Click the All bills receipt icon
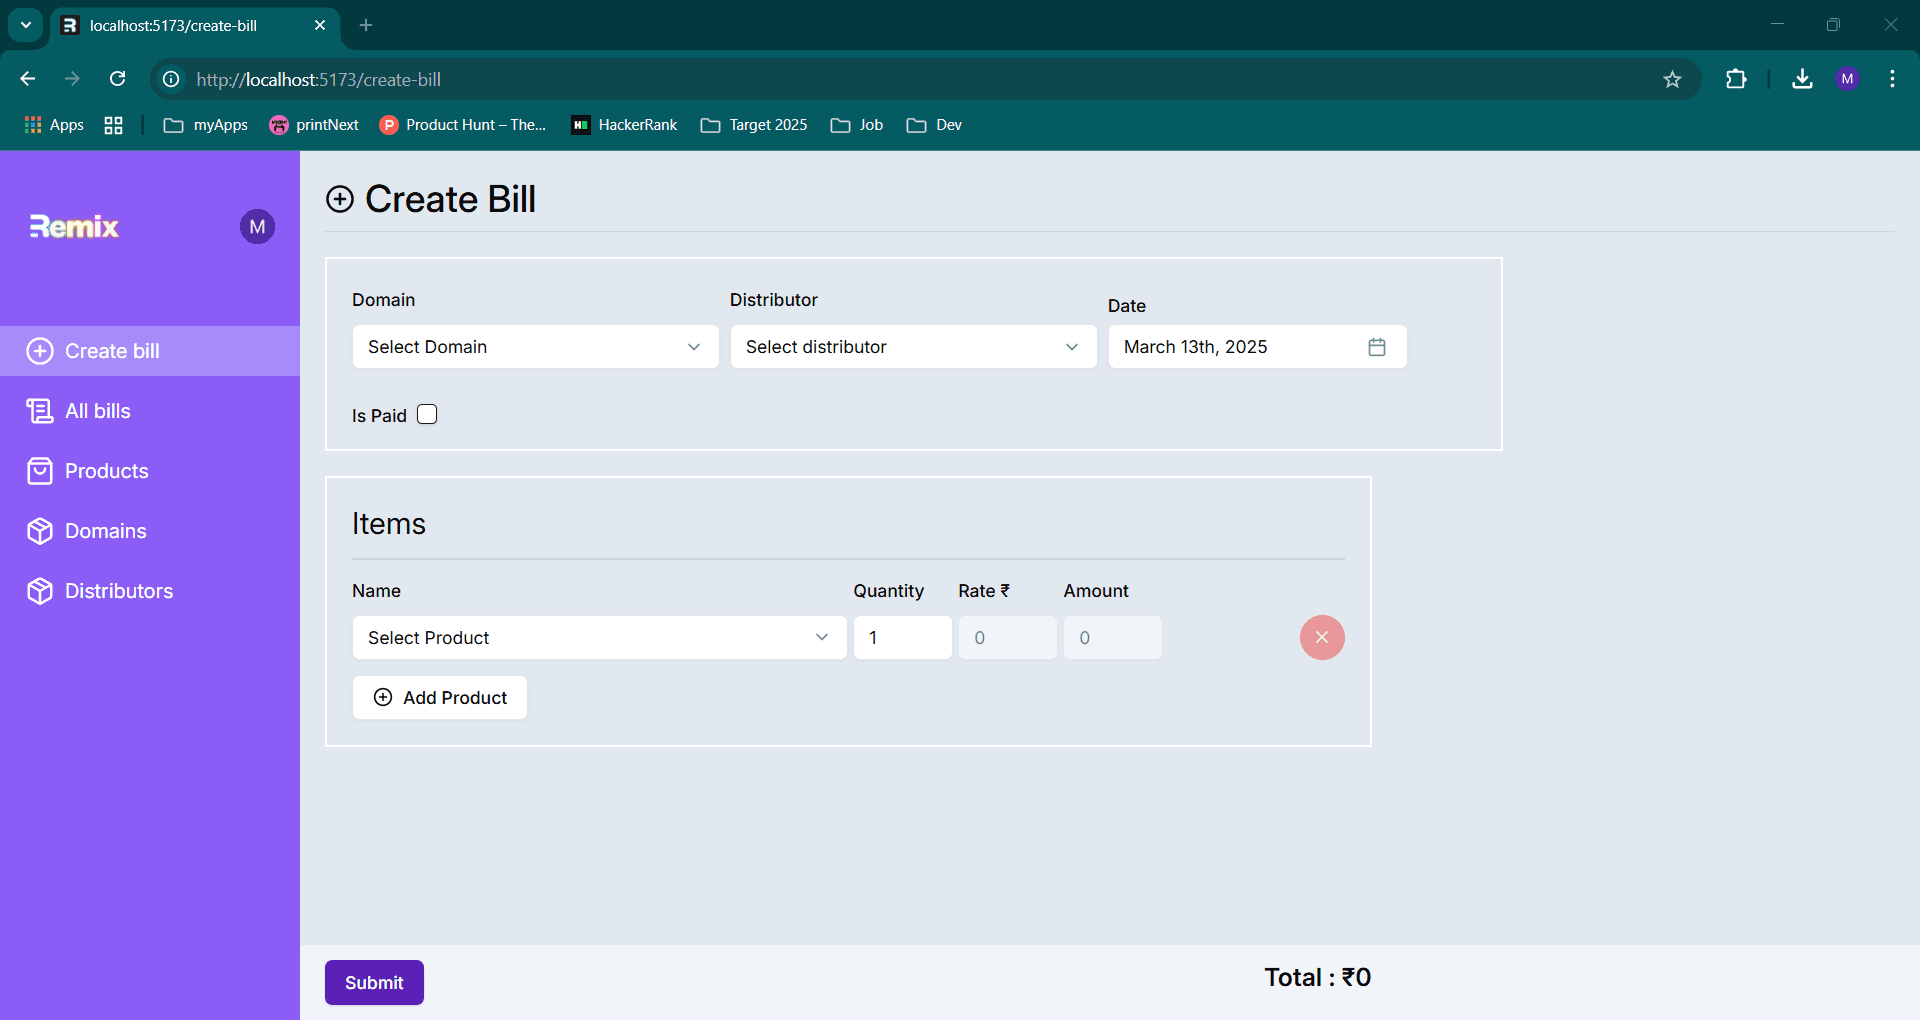This screenshot has height=1020, width=1920. 40,411
